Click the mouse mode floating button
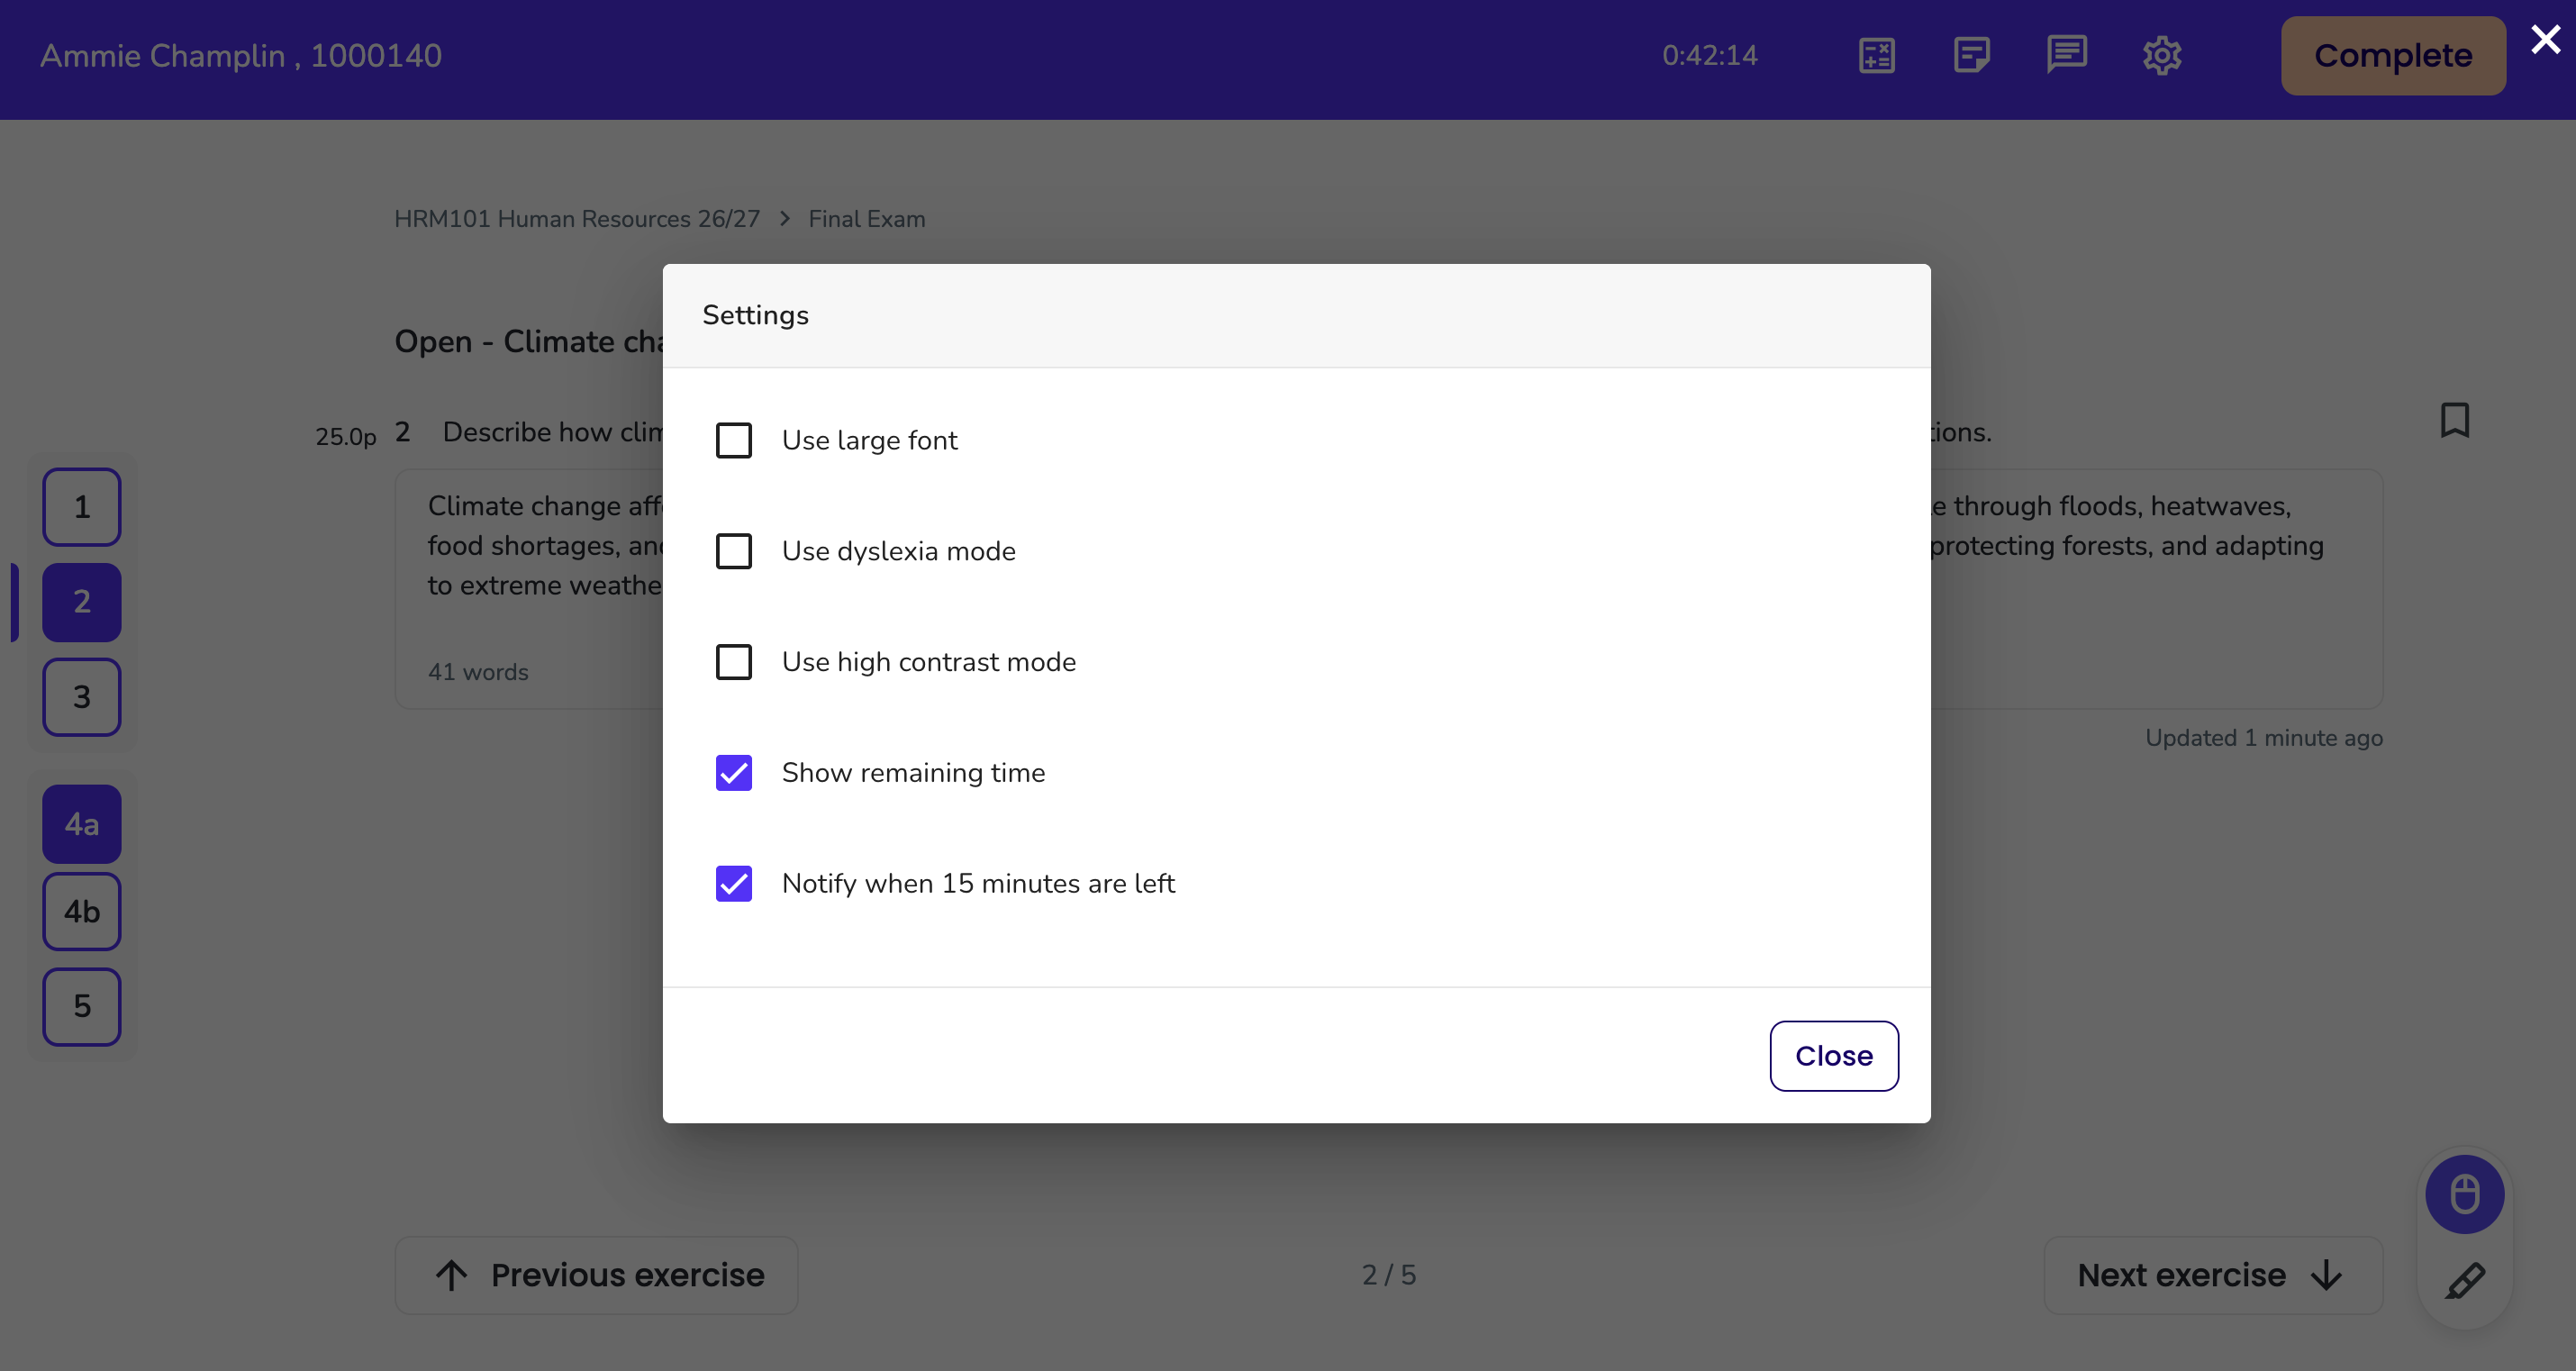 pos(2464,1194)
